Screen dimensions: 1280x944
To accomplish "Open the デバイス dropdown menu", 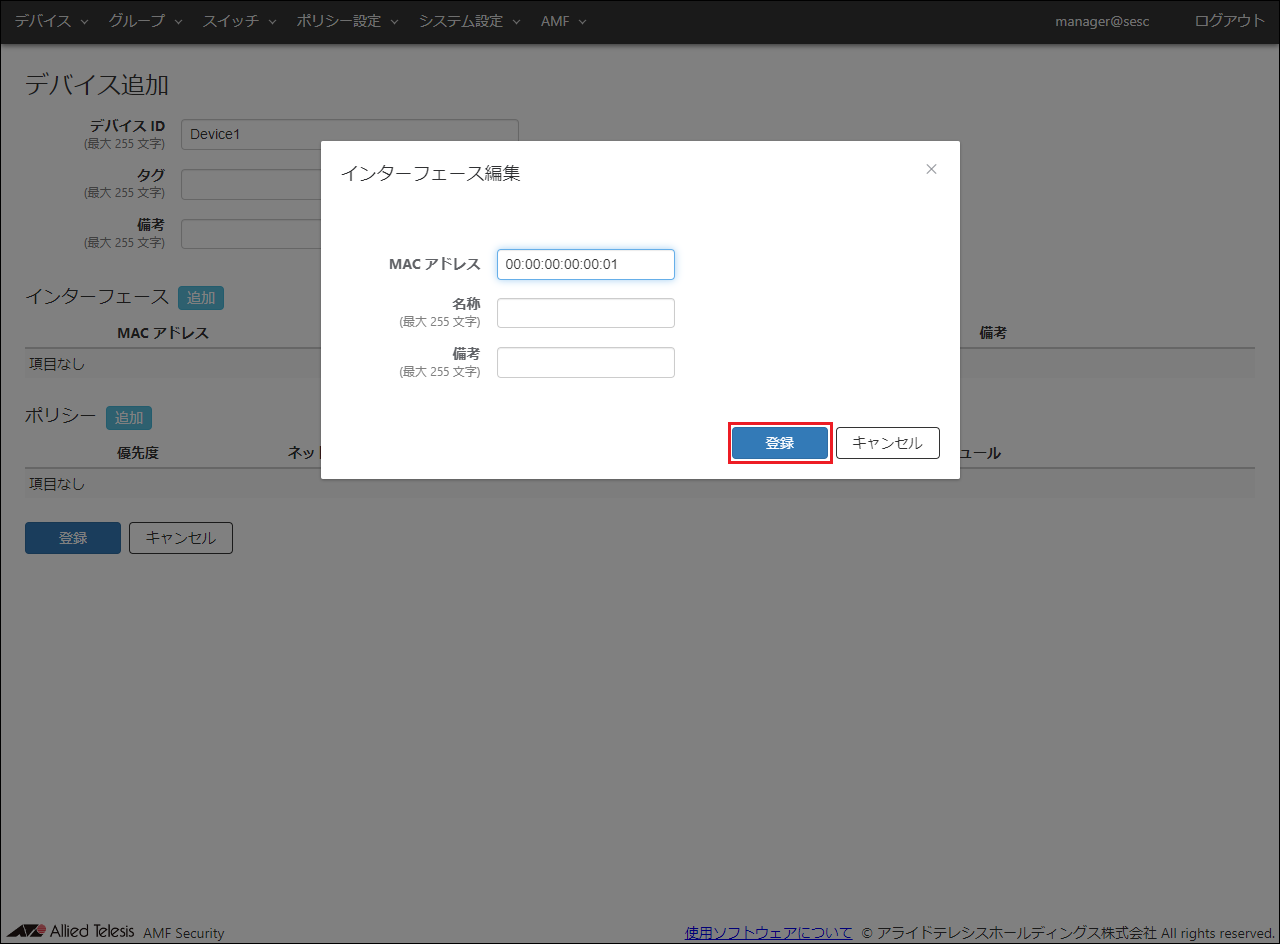I will click(x=51, y=21).
